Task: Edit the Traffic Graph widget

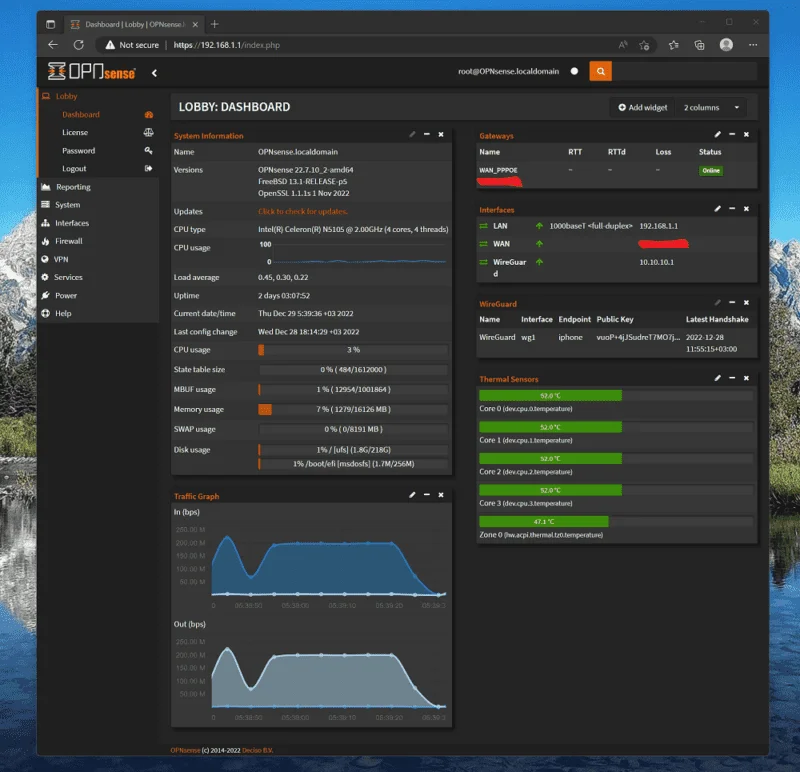Action: (412, 495)
